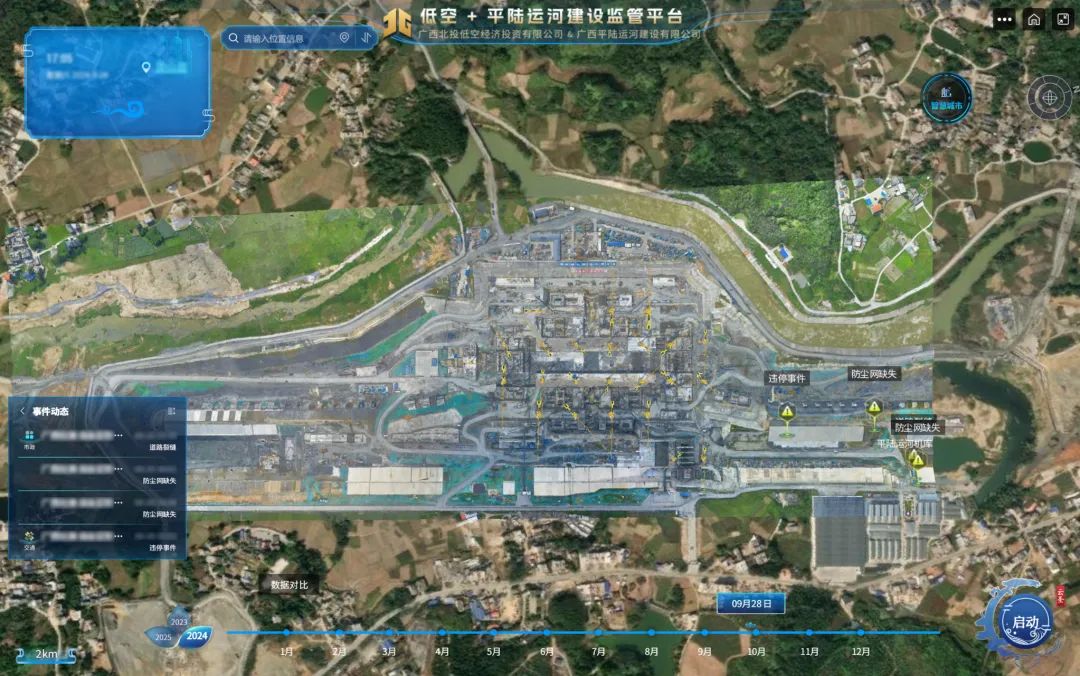Expand event list using panel's top-right icon
Viewport: 1080px width, 676px height.
click(x=171, y=411)
